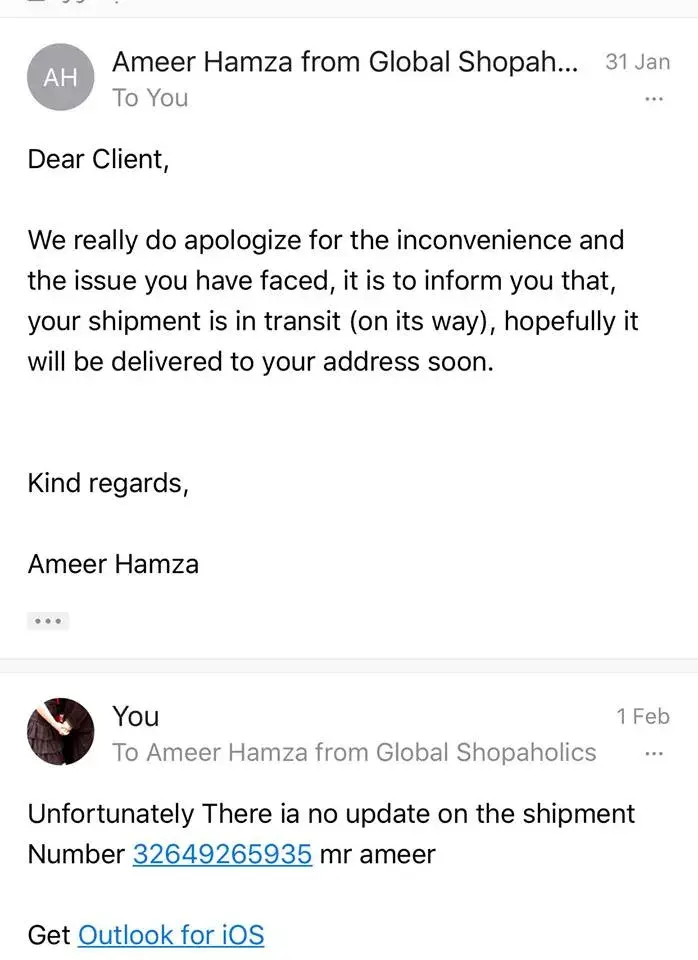Tap the "Dear Client," greeting line

click(98, 160)
